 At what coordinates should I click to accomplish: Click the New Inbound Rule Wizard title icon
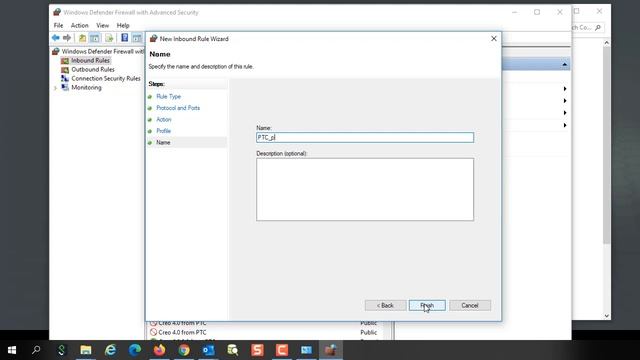(x=153, y=39)
